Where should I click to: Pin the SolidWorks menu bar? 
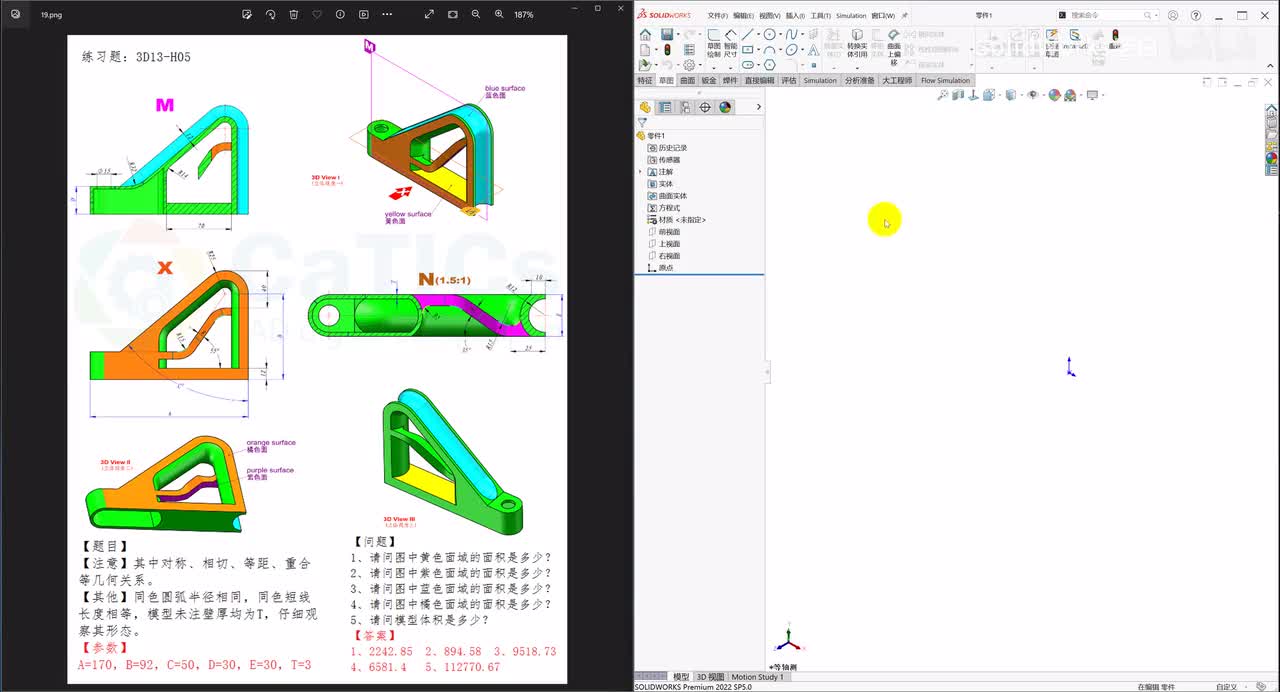pyautogui.click(x=905, y=16)
